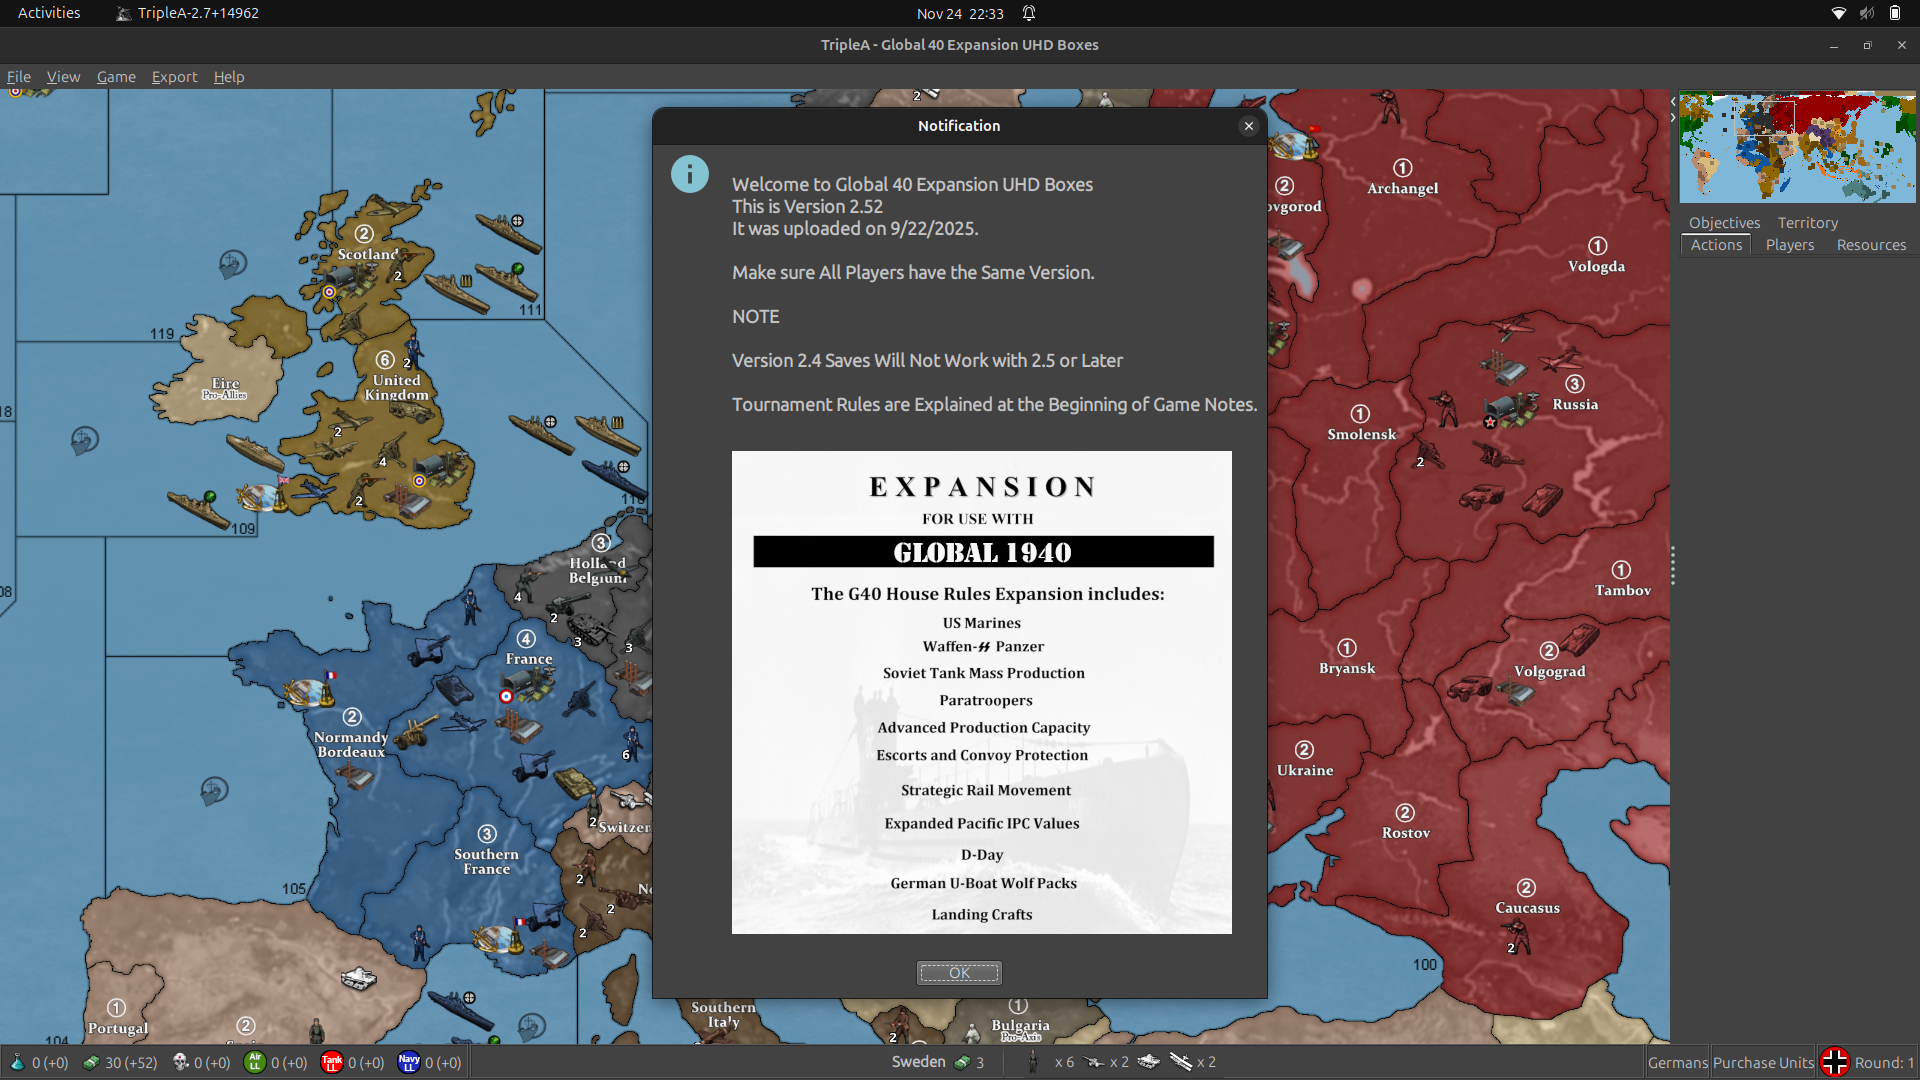The height and width of the screenshot is (1080, 1920).
Task: Open Activities in the top bar
Action: point(48,13)
